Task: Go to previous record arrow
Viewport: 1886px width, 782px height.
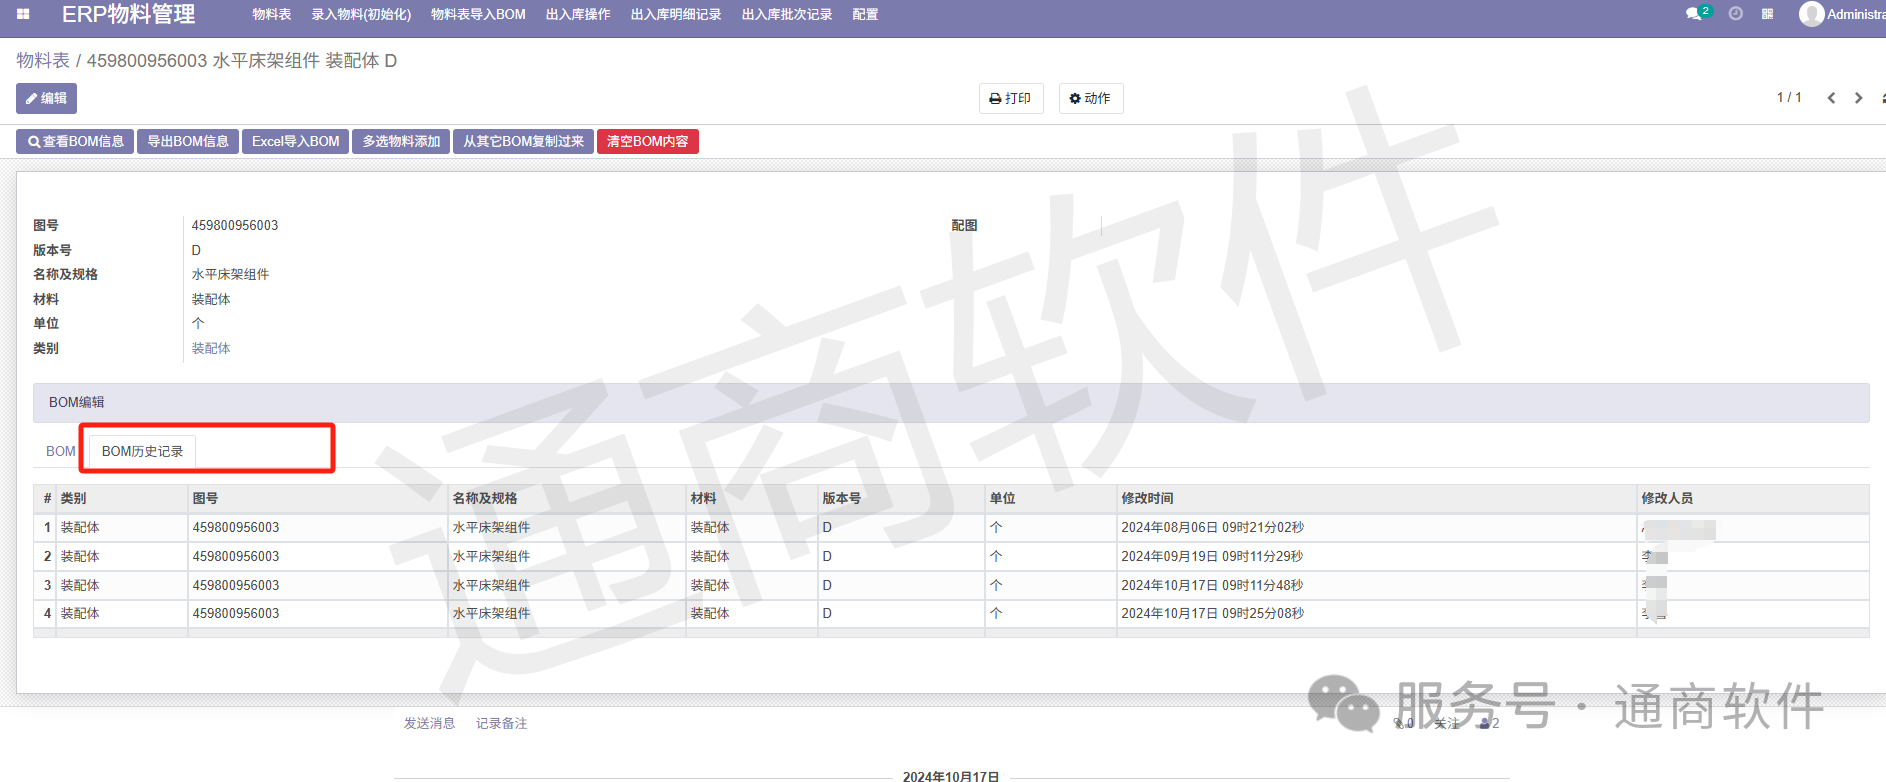Action: 1831,98
